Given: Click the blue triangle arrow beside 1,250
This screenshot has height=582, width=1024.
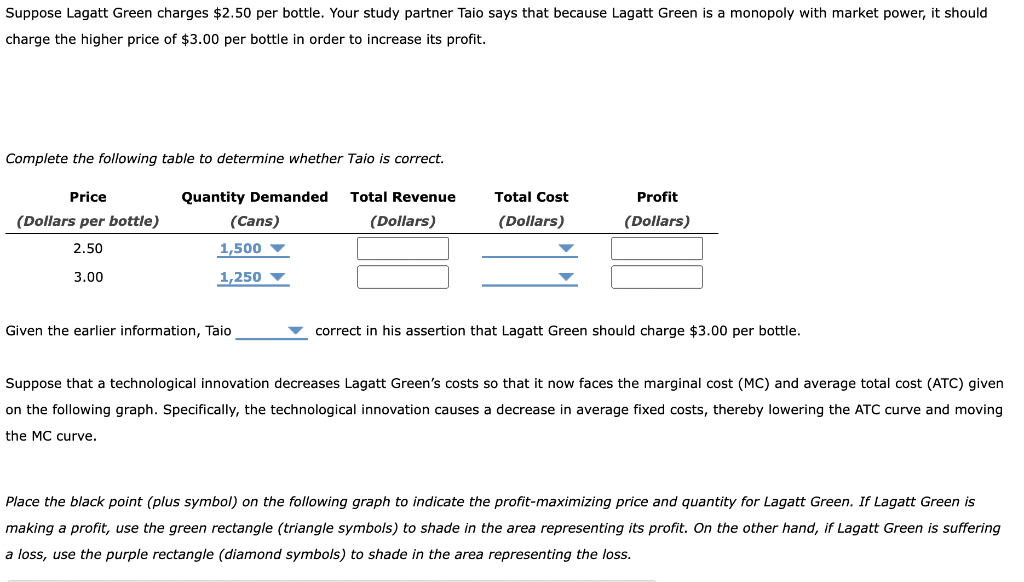Looking at the screenshot, I should [x=275, y=277].
